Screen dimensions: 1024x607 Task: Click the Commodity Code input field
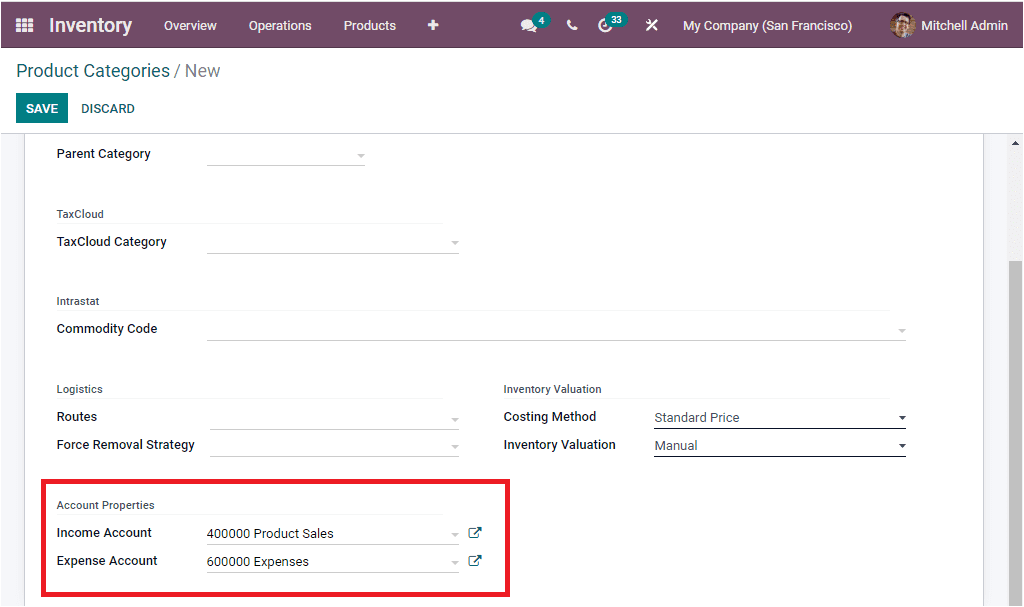pos(550,331)
